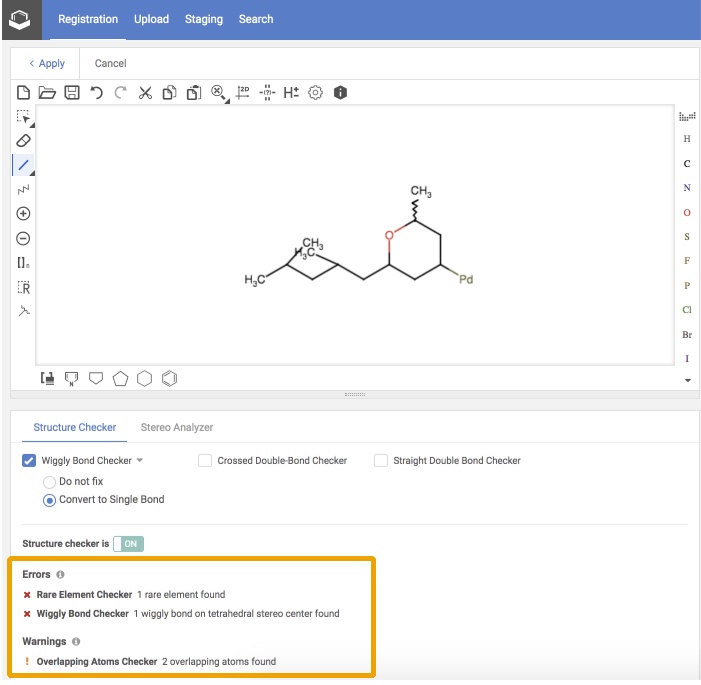The height and width of the screenshot is (685, 701).
Task: Insert a cyclohexane ring template
Action: click(x=145, y=378)
